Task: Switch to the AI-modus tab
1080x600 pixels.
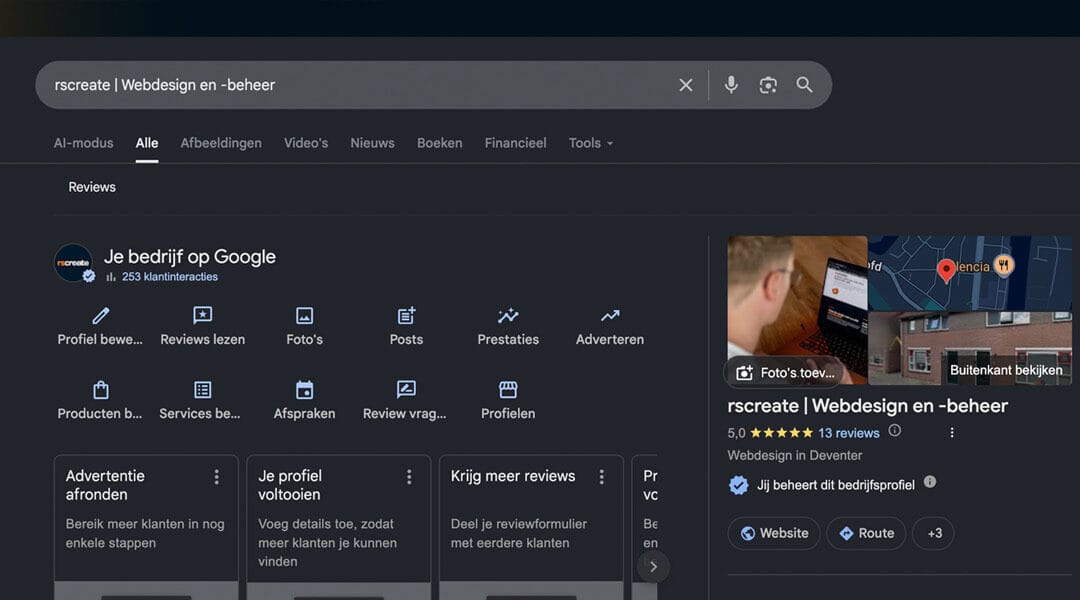Action: click(83, 143)
